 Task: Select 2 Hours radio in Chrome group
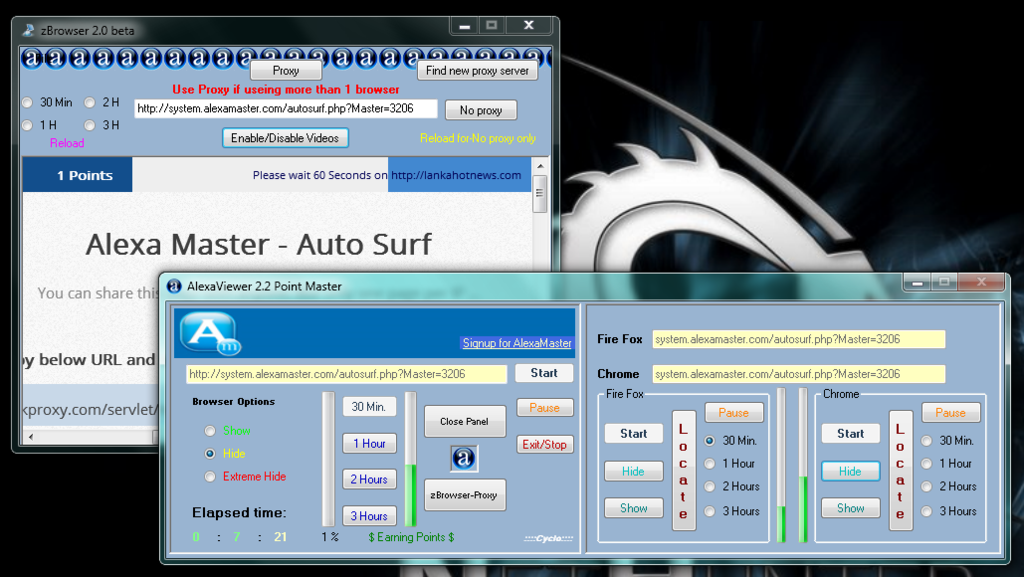click(927, 486)
